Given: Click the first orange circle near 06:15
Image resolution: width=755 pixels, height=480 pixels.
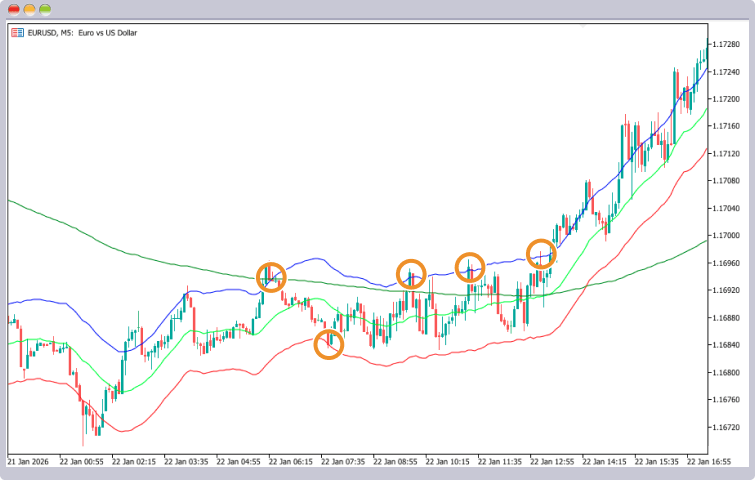Looking at the screenshot, I should (x=271, y=277).
